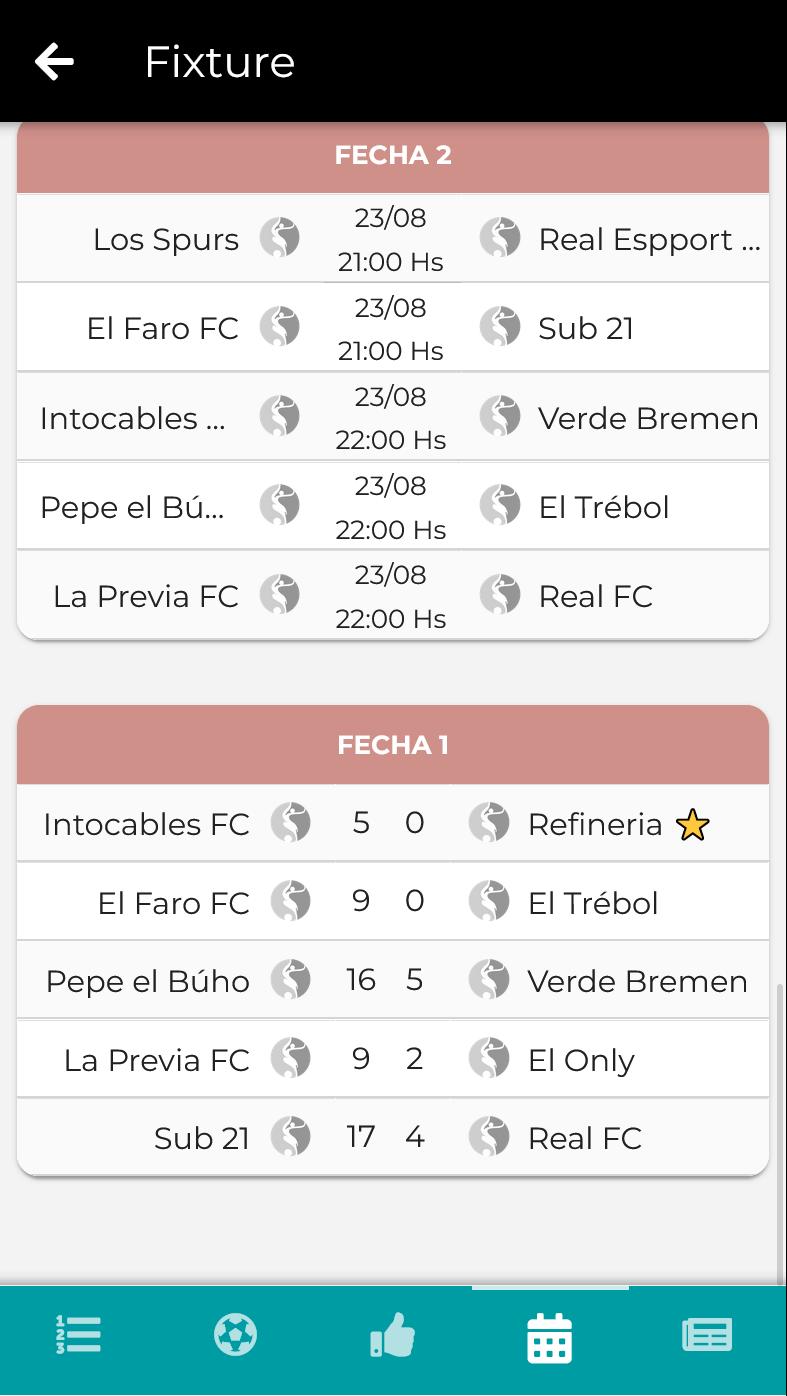Viewport: 787px width, 1396px height.
Task: Click the Verde Bremen crest in Fecha 2
Action: (x=500, y=416)
